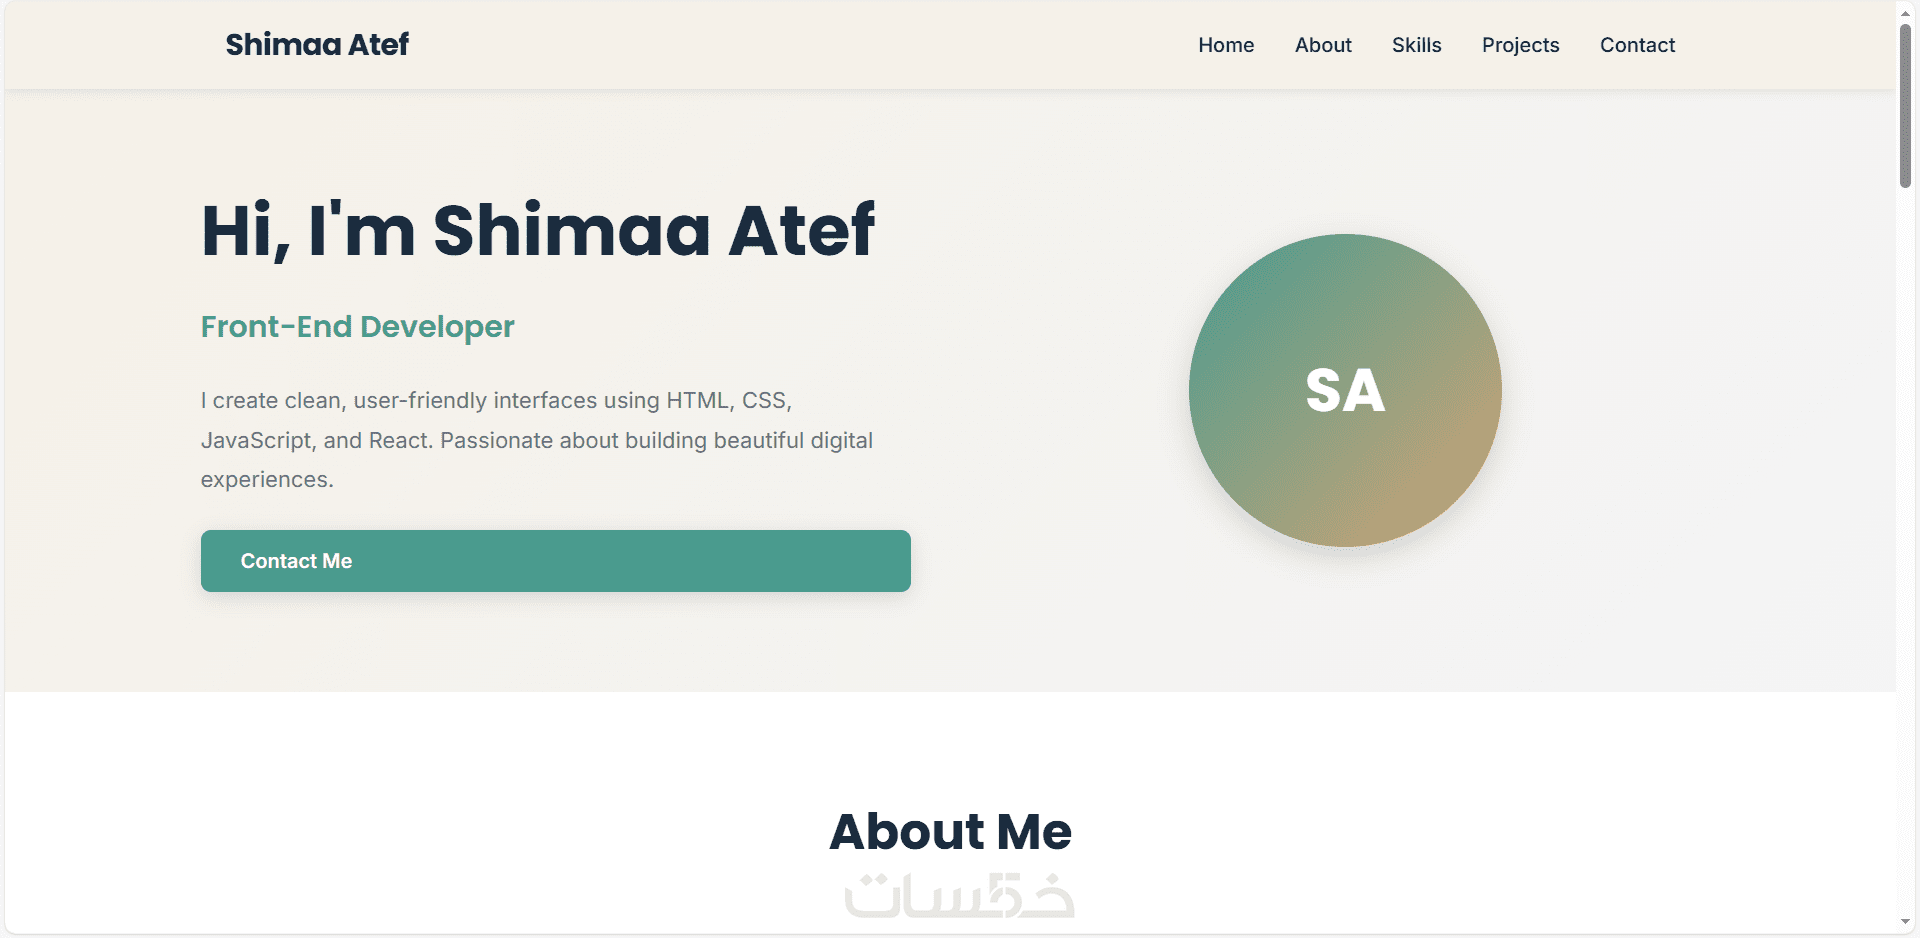Click the Arabic watermark logo

coord(958,895)
